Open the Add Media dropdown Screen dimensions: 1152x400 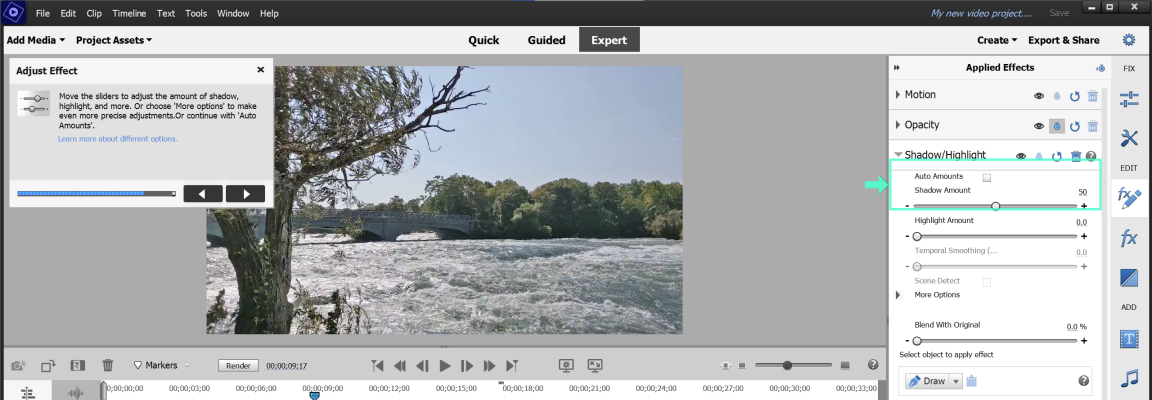pyautogui.click(x=35, y=40)
